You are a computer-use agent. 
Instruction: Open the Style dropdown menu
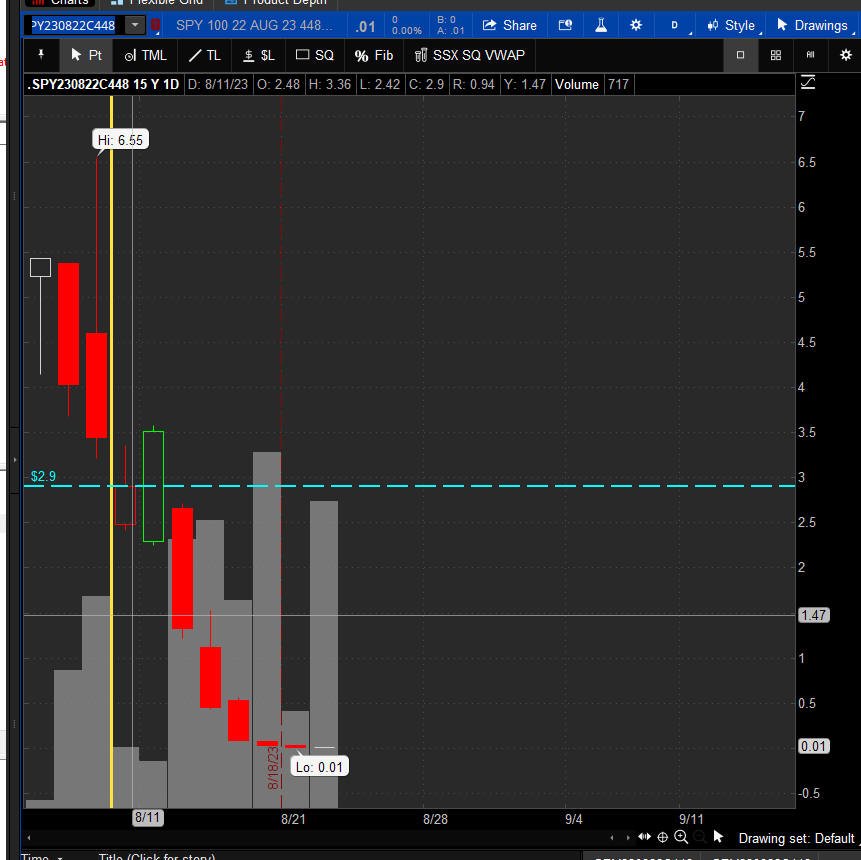[x=731, y=25]
